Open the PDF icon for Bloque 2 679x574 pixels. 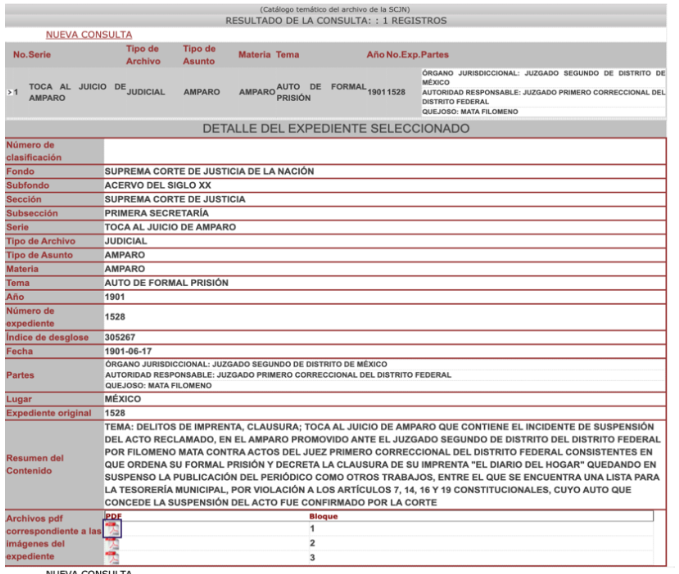(112, 544)
